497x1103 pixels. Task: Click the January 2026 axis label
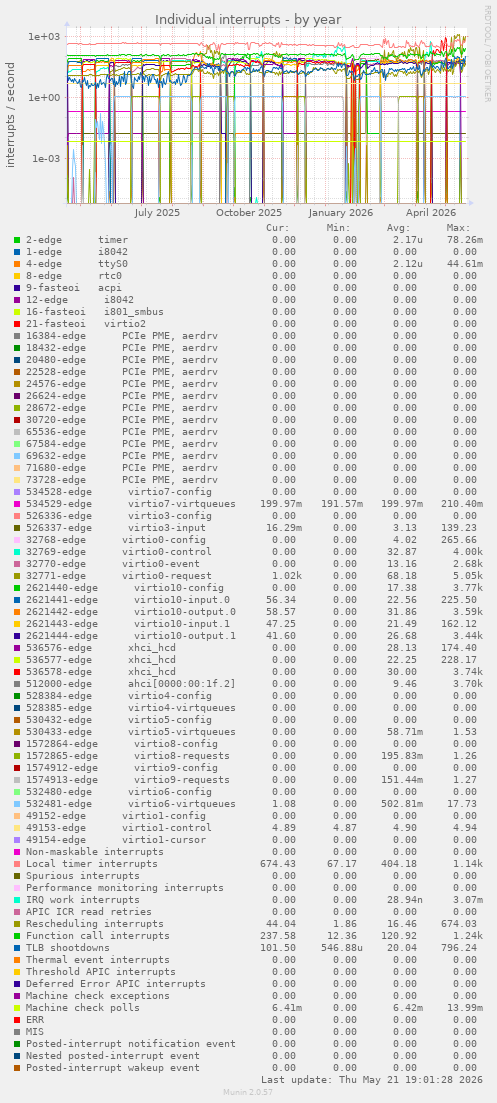[x=341, y=212]
